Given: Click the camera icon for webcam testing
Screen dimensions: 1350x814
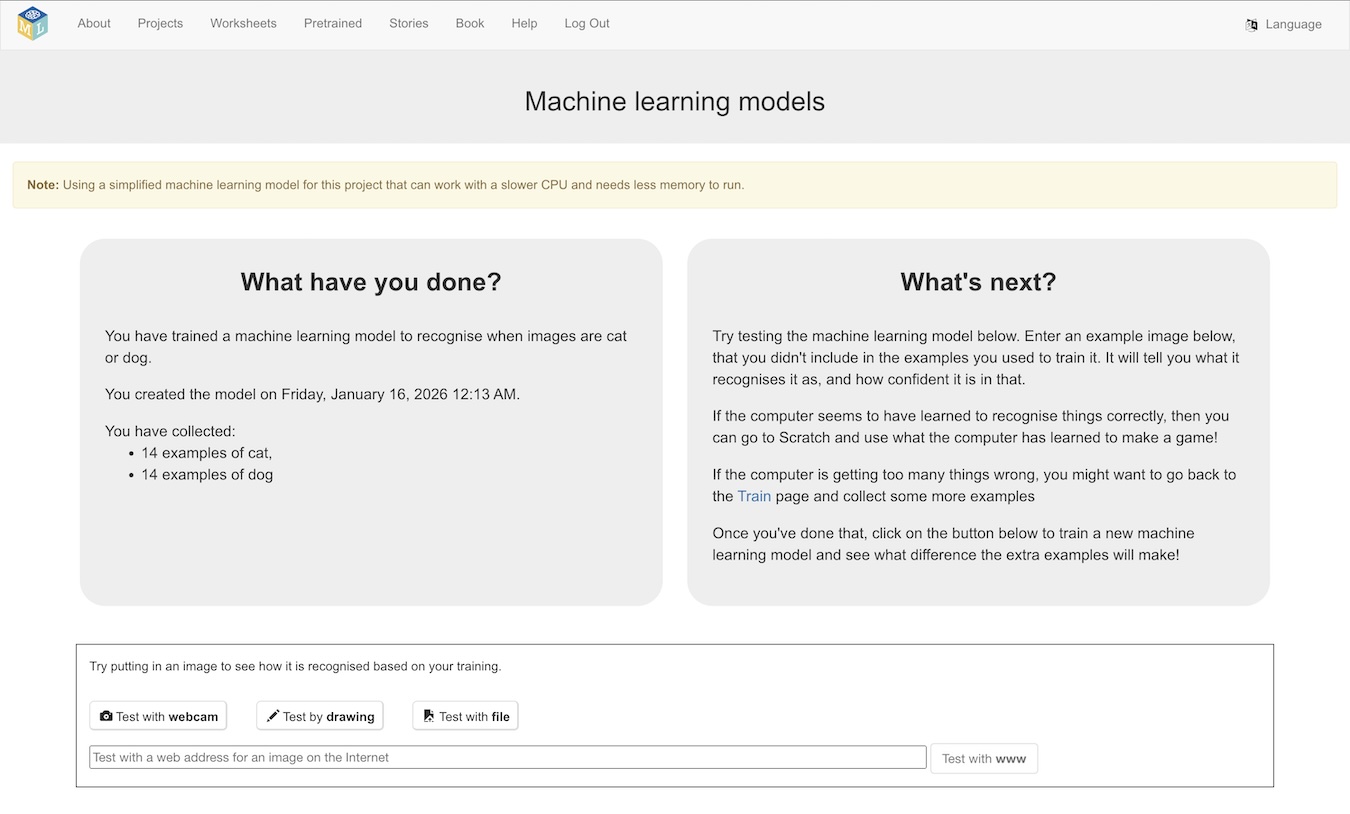Looking at the screenshot, I should pyautogui.click(x=106, y=716).
